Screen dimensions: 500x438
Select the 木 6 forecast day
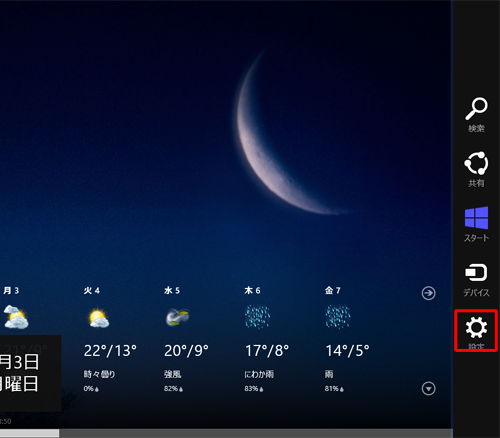click(252, 291)
